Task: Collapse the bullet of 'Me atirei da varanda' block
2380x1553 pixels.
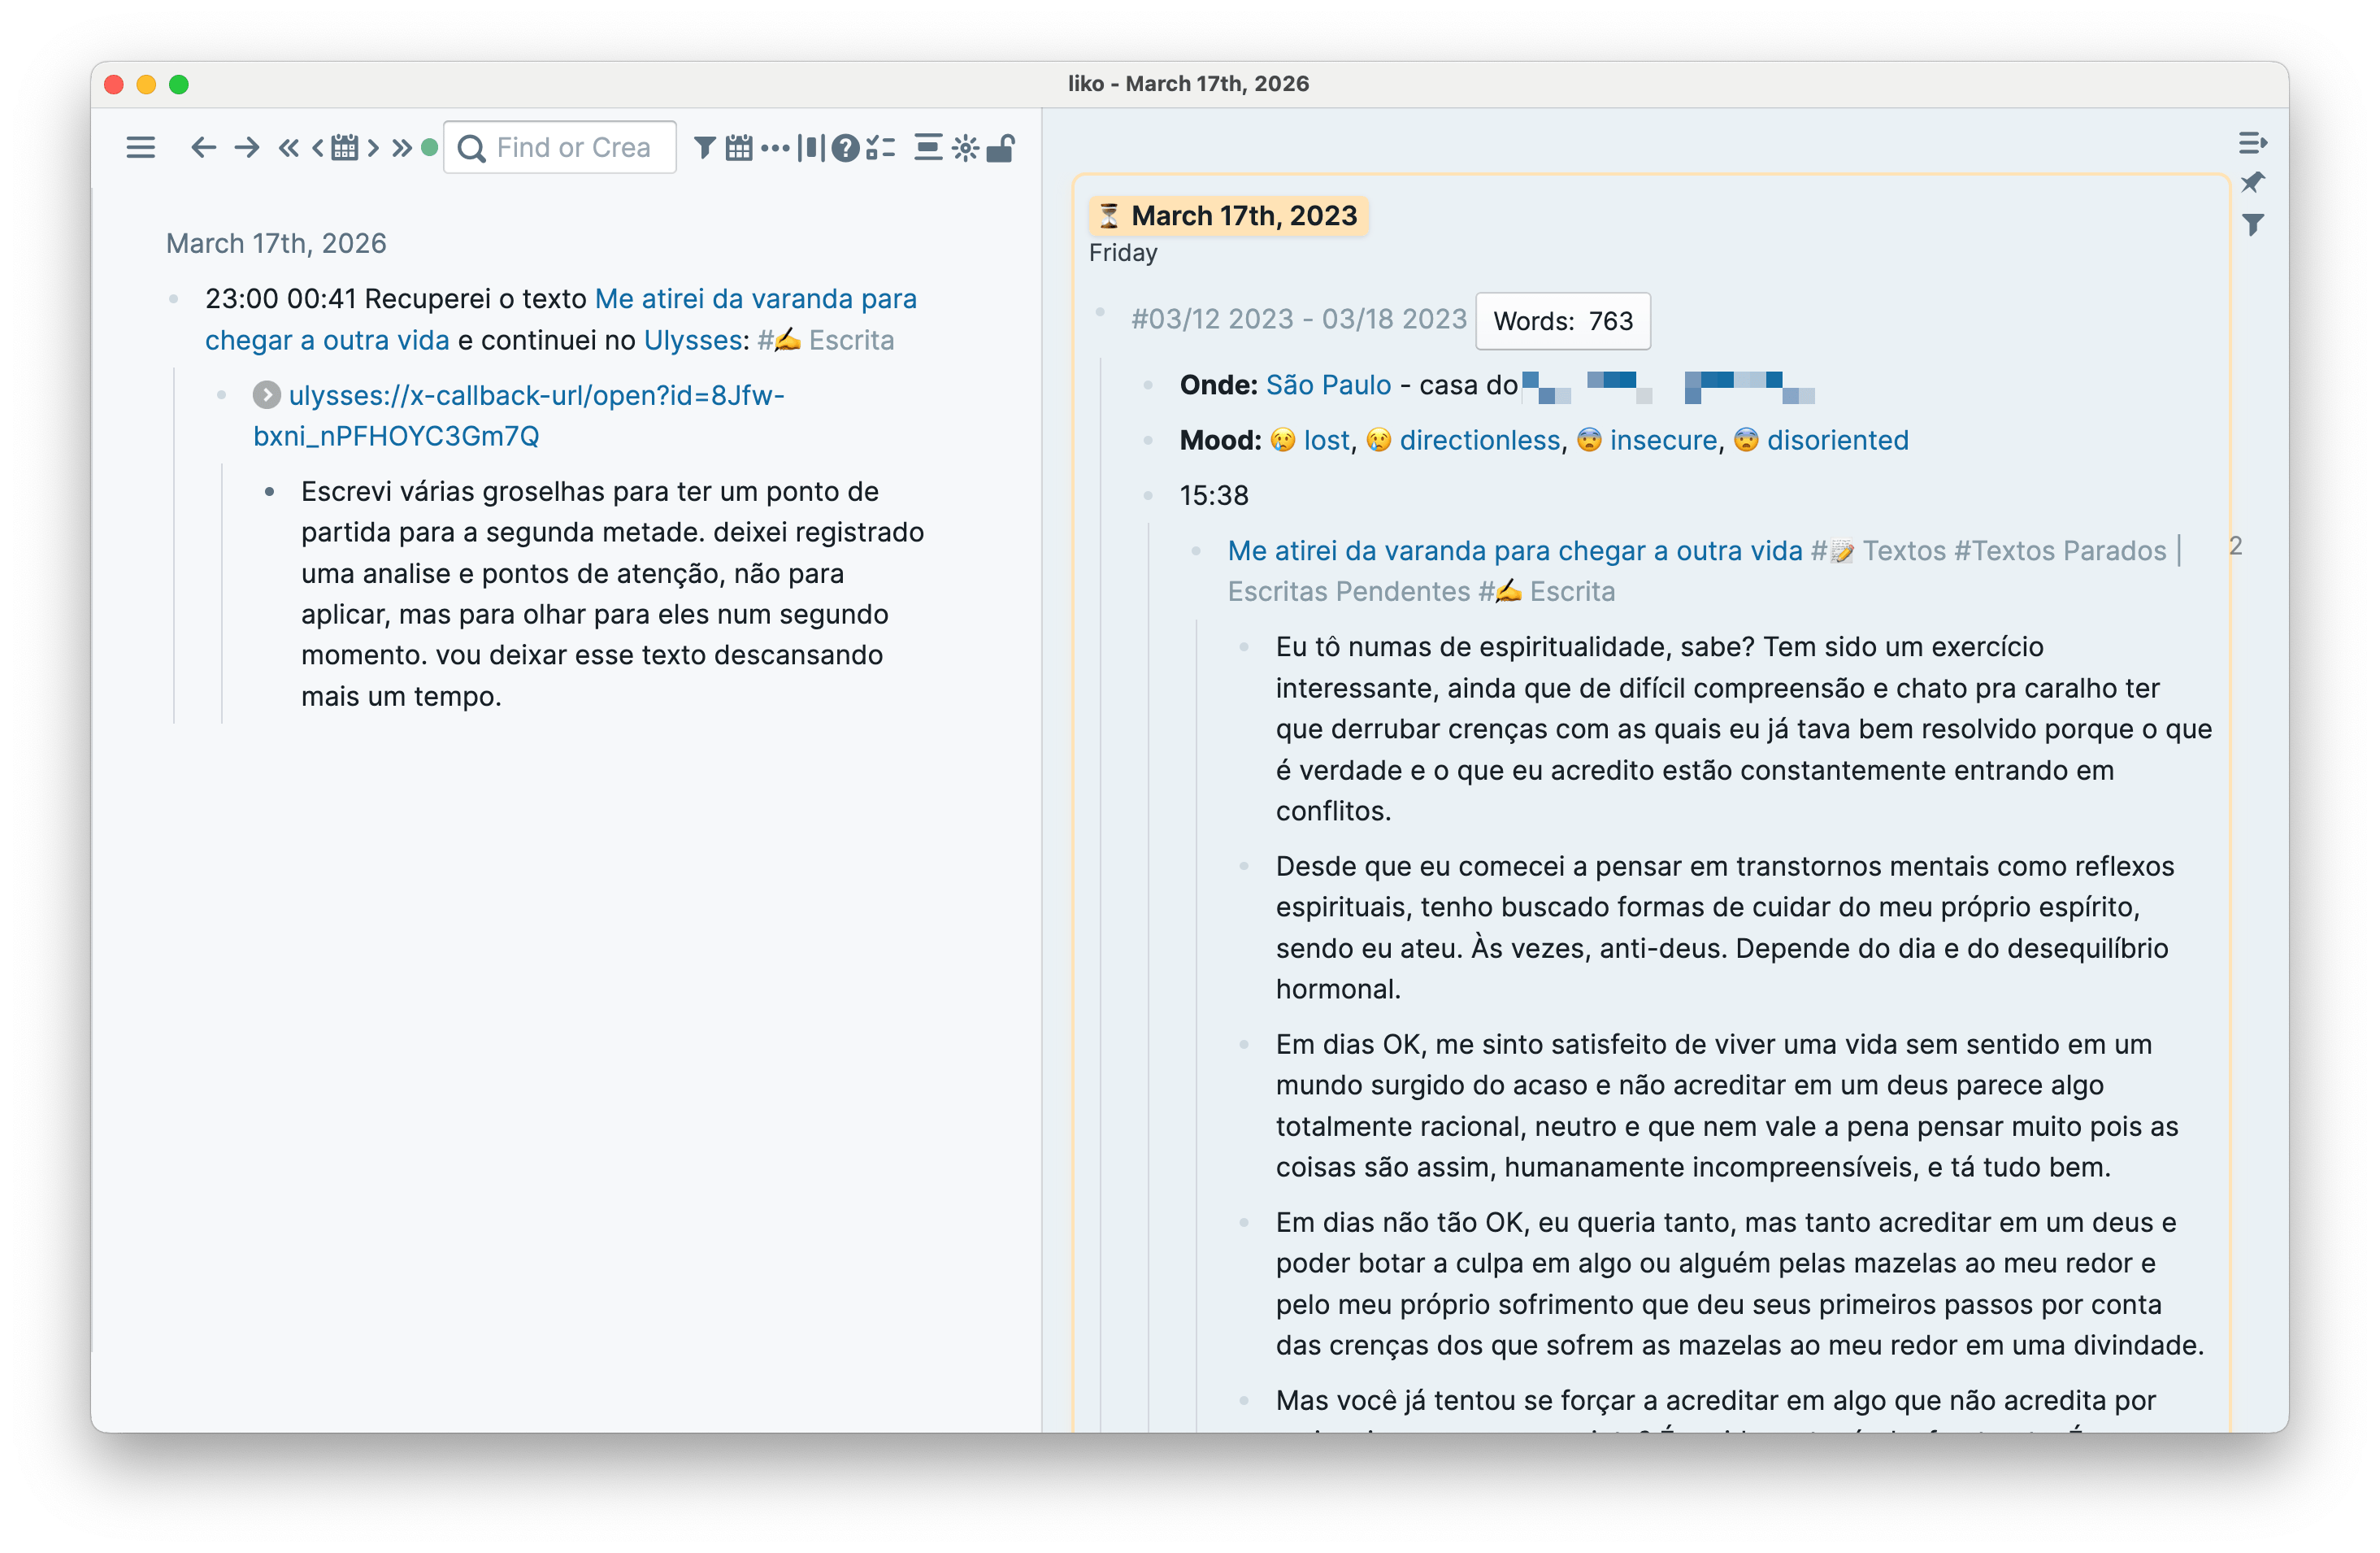Action: click(1196, 550)
